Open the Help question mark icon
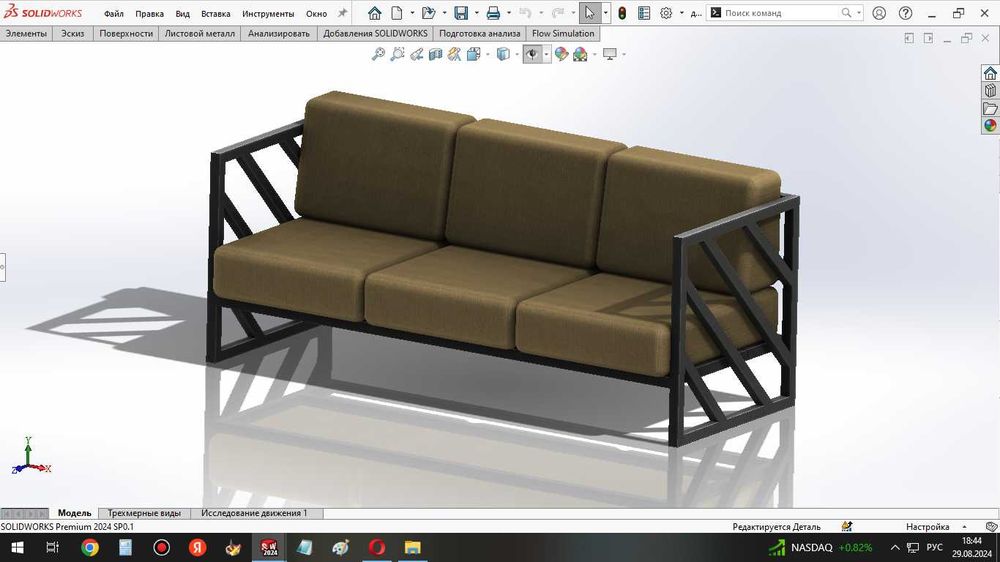Viewport: 1000px width, 562px height. point(905,13)
